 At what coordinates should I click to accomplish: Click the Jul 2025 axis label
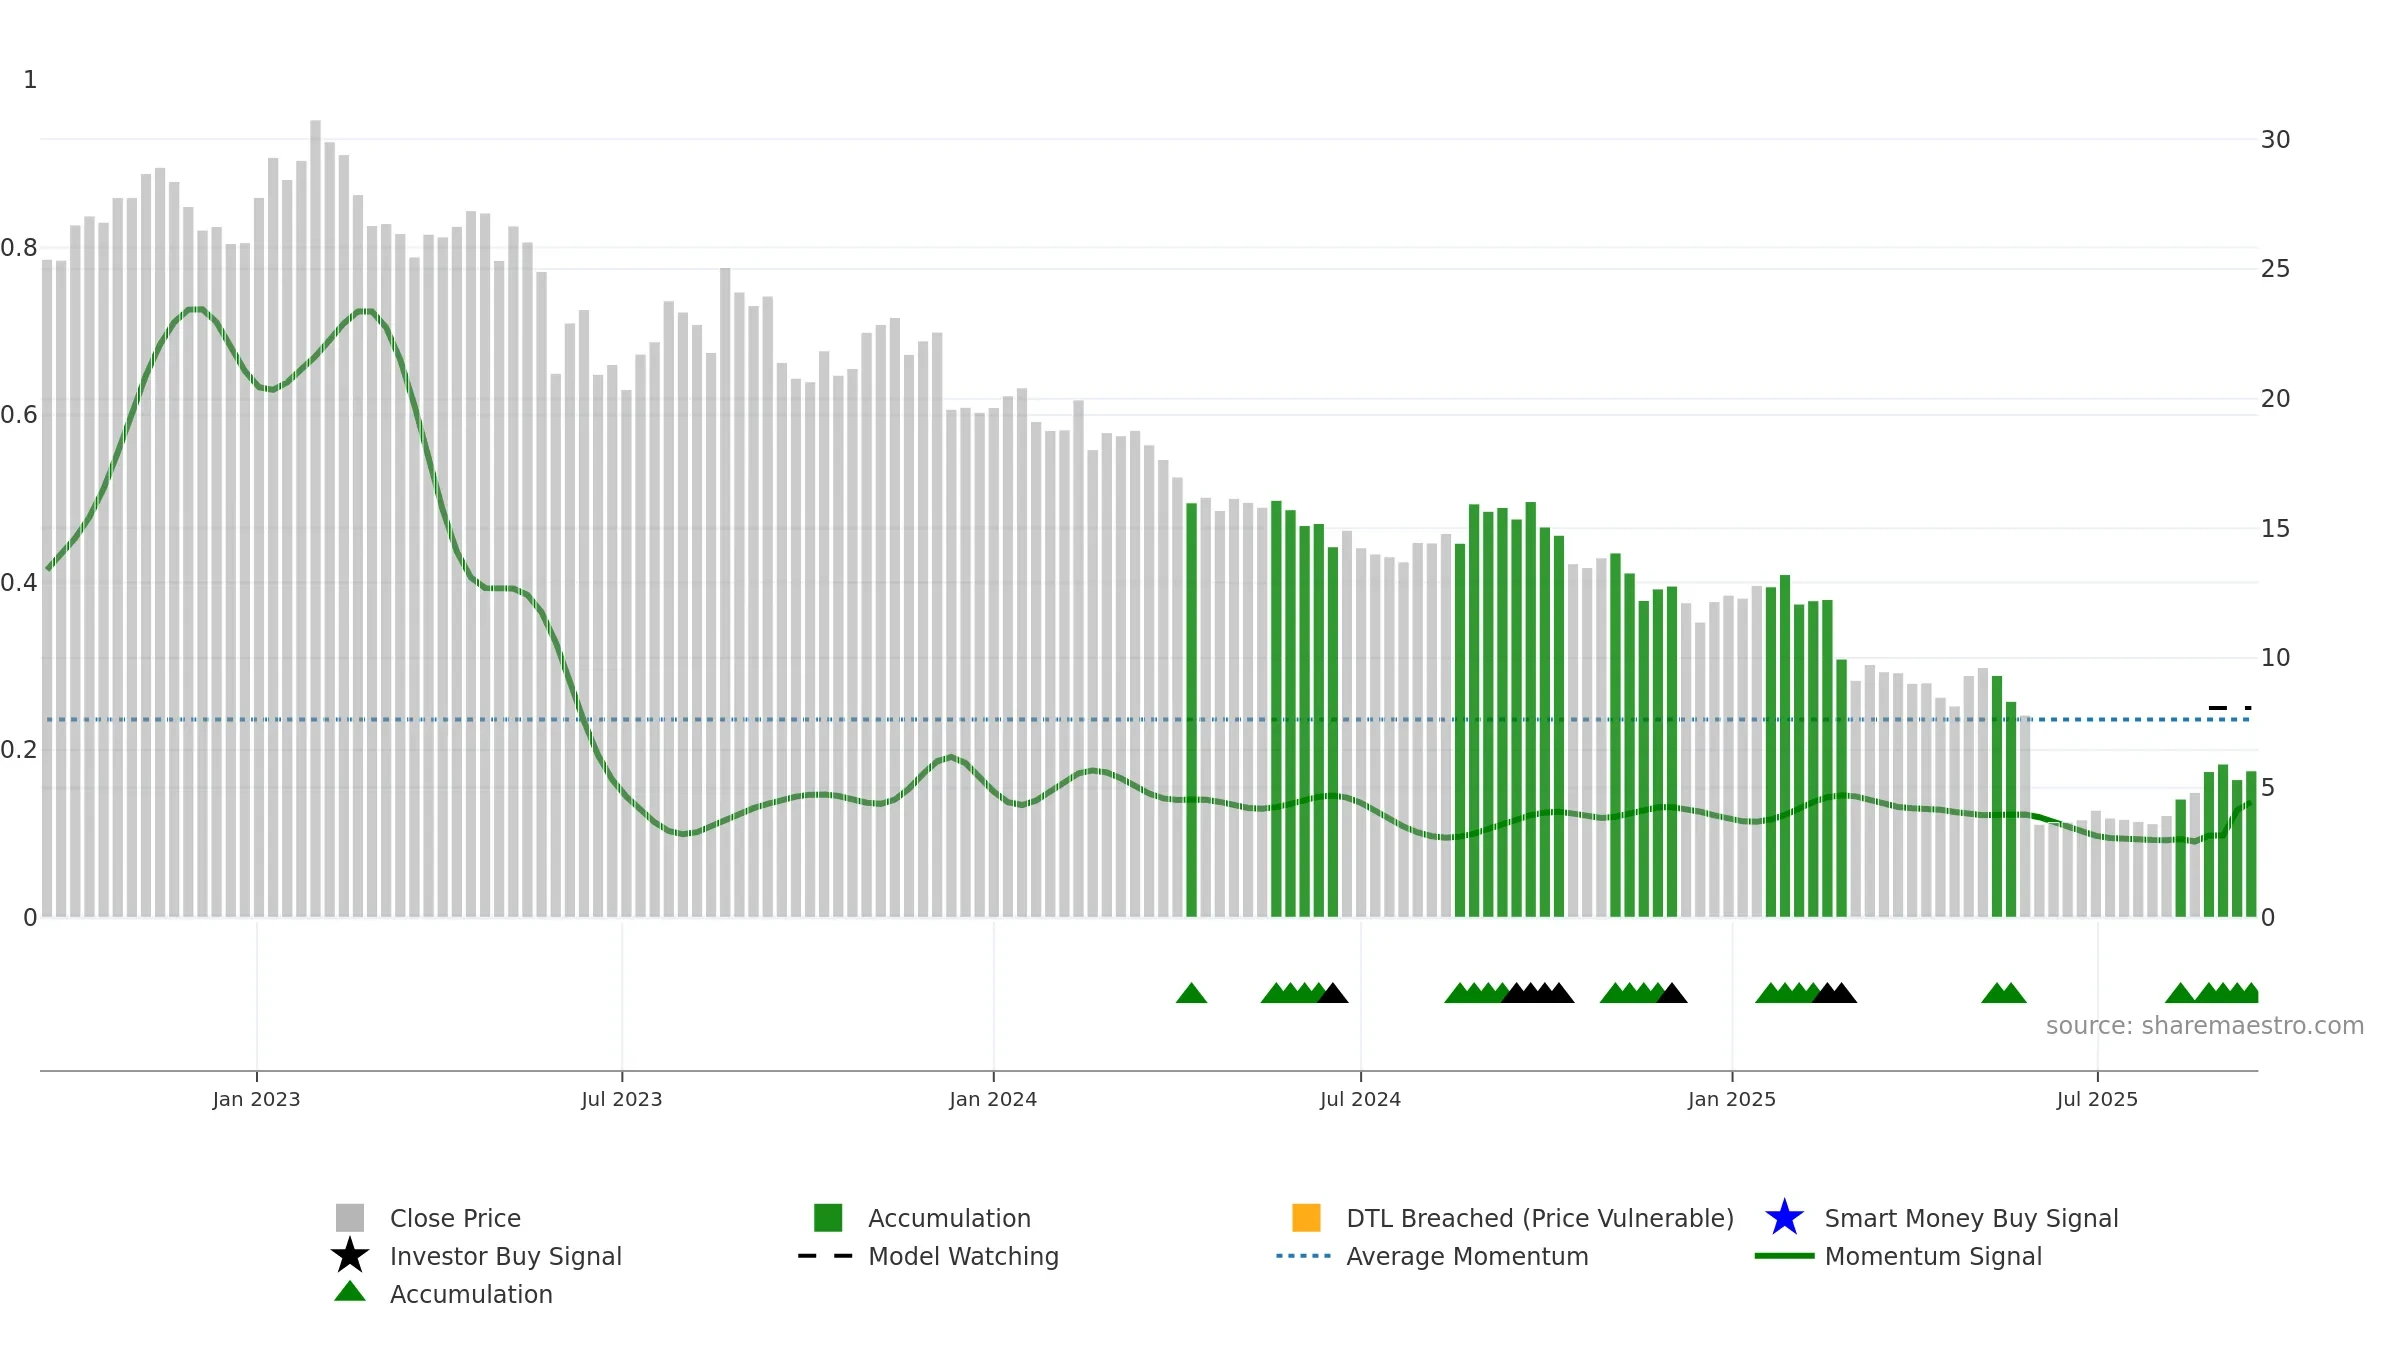coord(2097,1100)
